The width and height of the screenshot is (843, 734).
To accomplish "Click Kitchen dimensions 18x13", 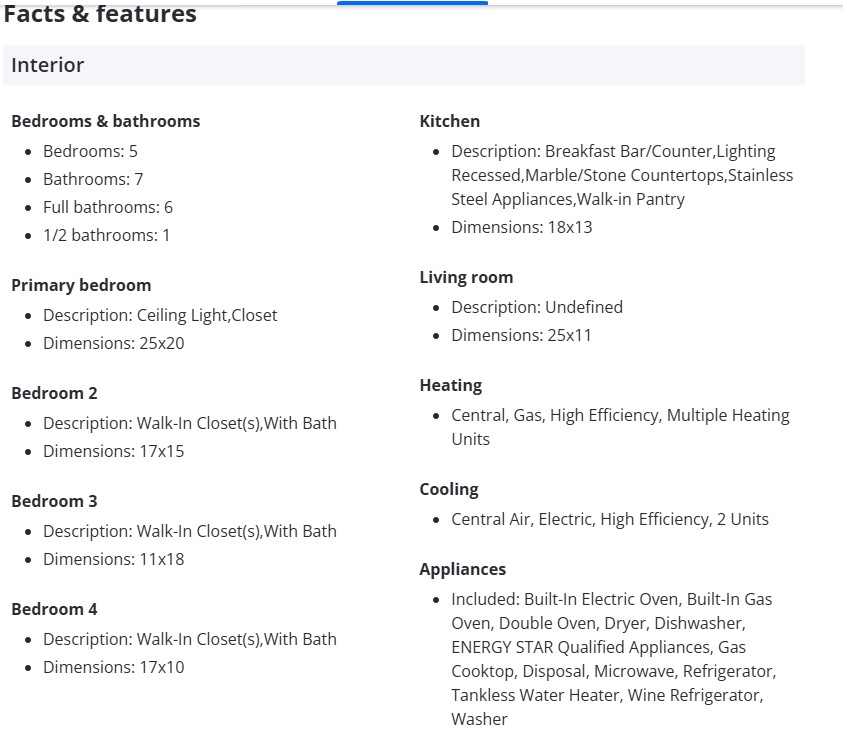I will pyautogui.click(x=521, y=227).
